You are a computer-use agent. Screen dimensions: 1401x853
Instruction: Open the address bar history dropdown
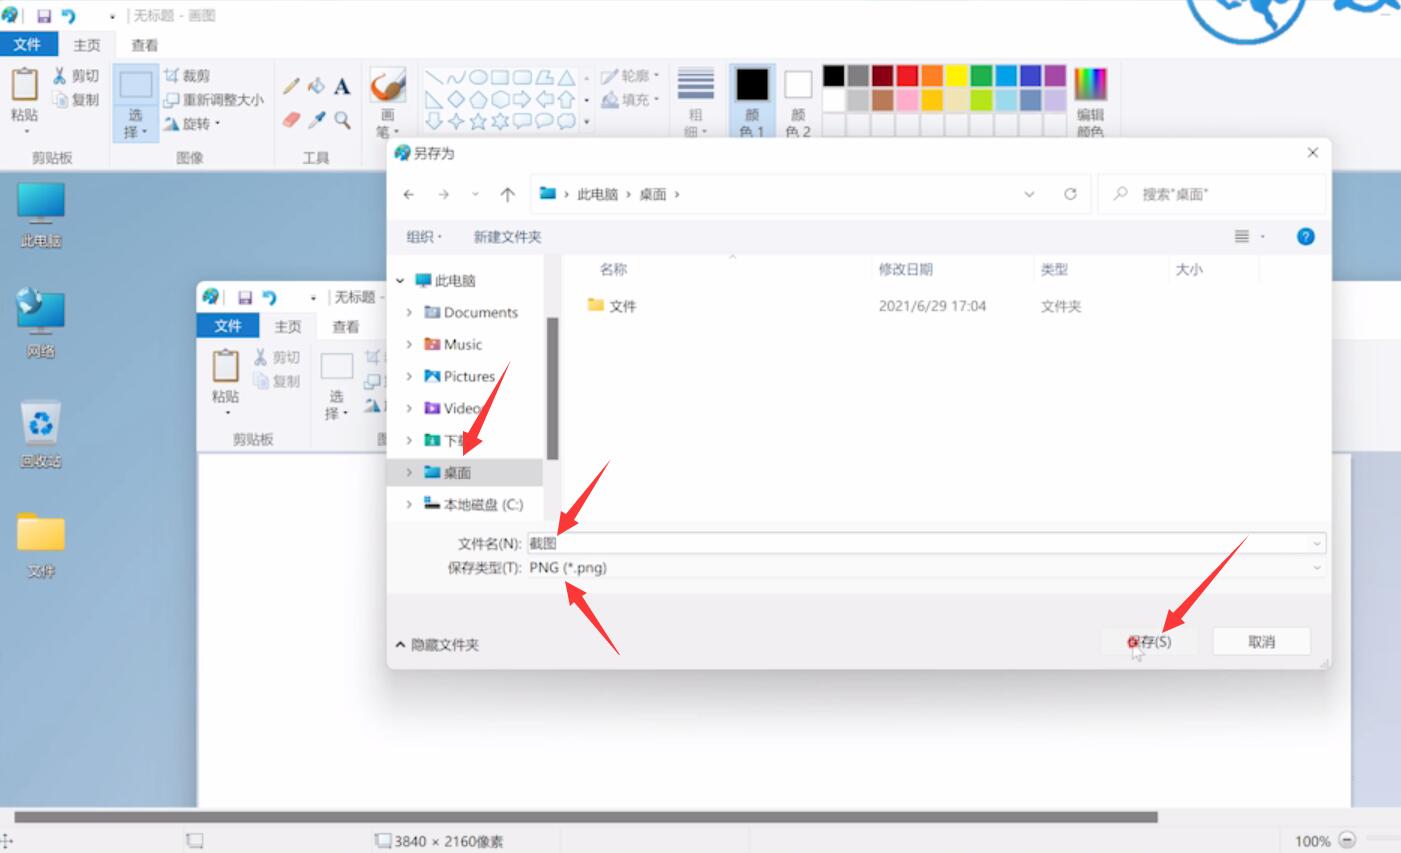point(1029,195)
